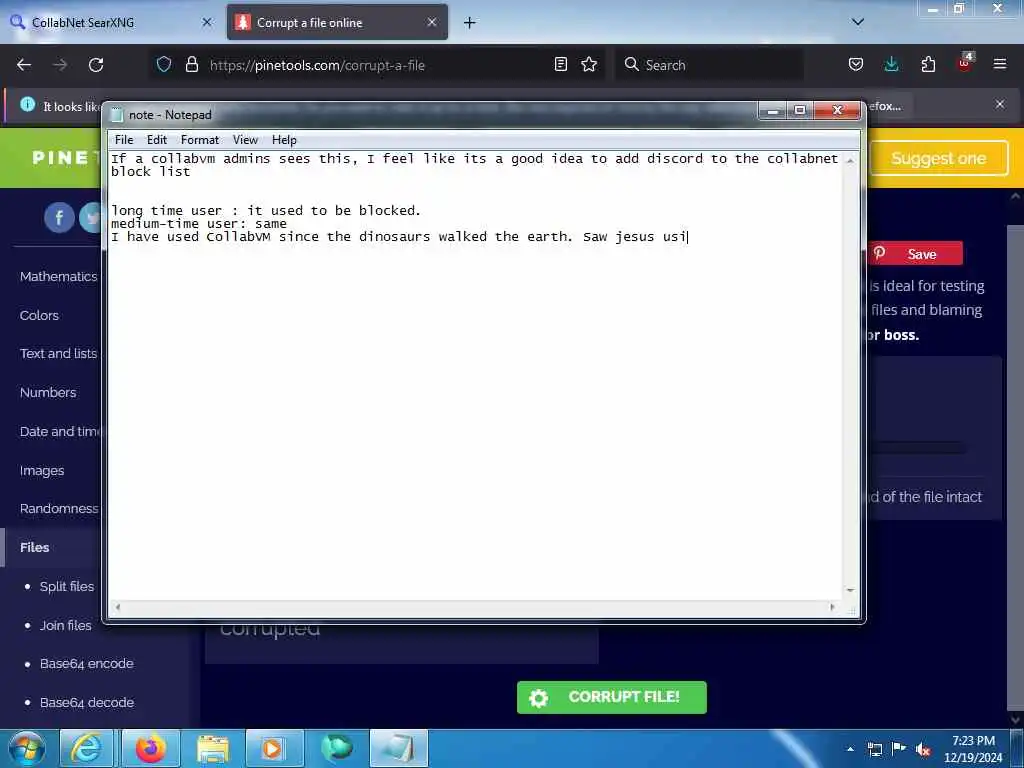Screen dimensions: 1024x768
Task: Open the Text and lists category
Action: pos(58,353)
